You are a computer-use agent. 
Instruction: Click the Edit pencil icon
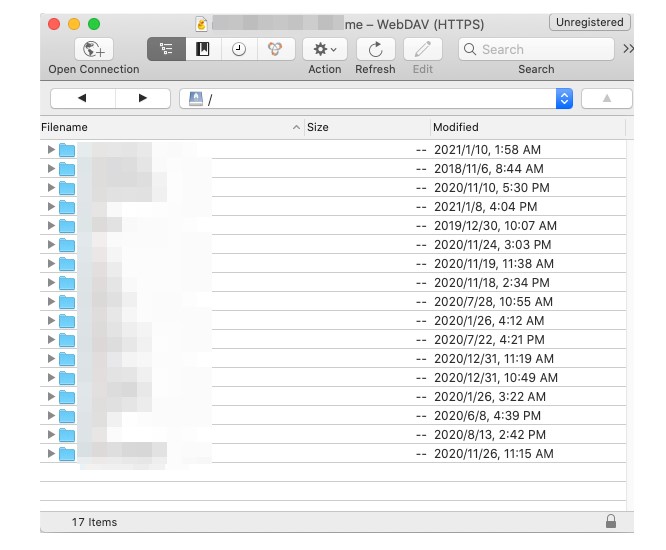[423, 49]
